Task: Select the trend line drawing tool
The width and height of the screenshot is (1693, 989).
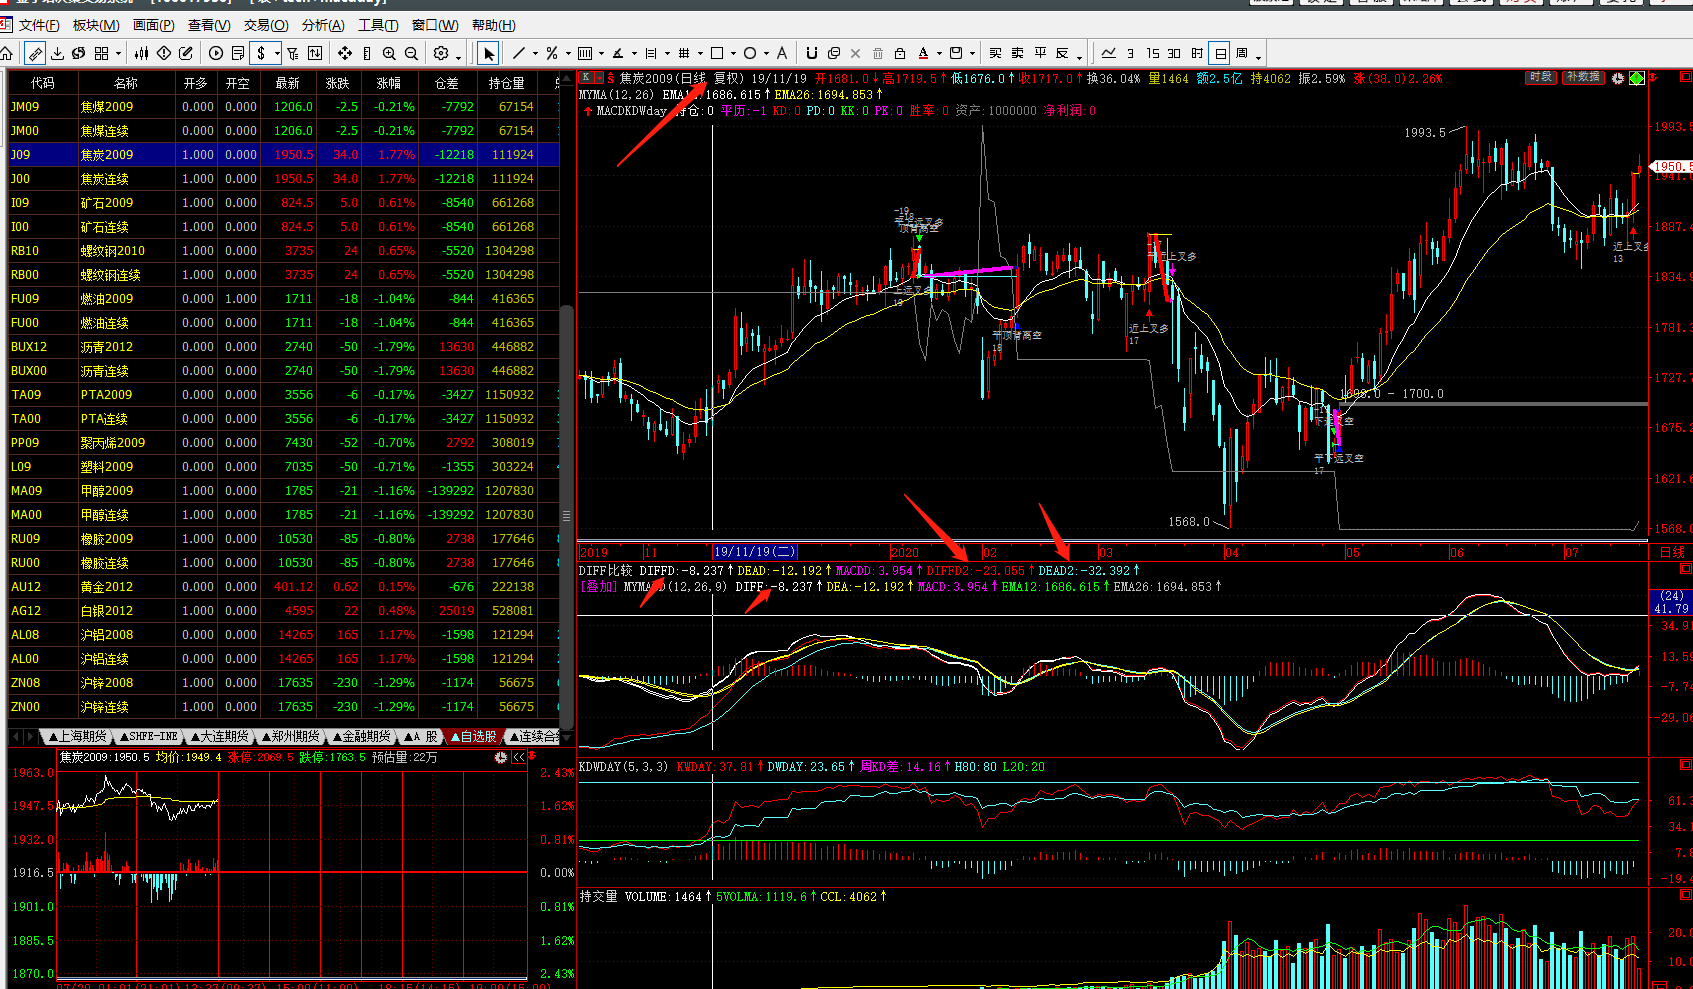Action: pos(518,53)
